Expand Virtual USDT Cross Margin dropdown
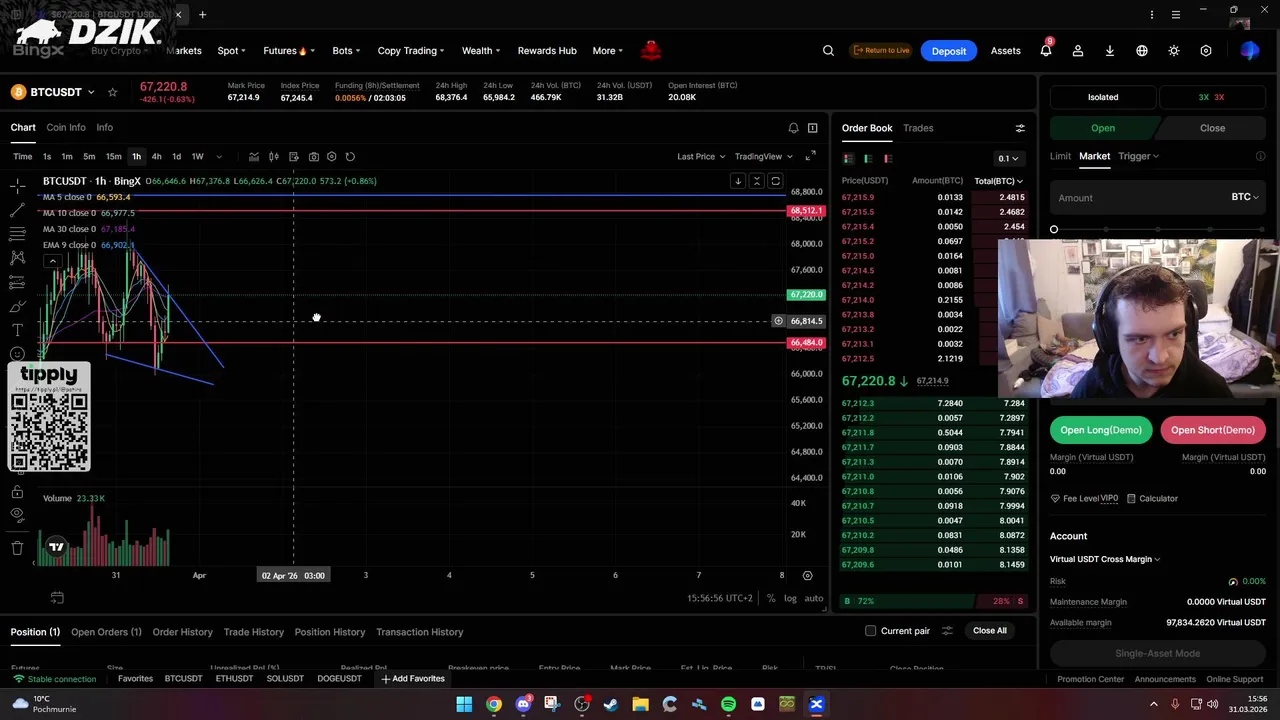Screen dimensions: 1280x720 click(1105, 559)
